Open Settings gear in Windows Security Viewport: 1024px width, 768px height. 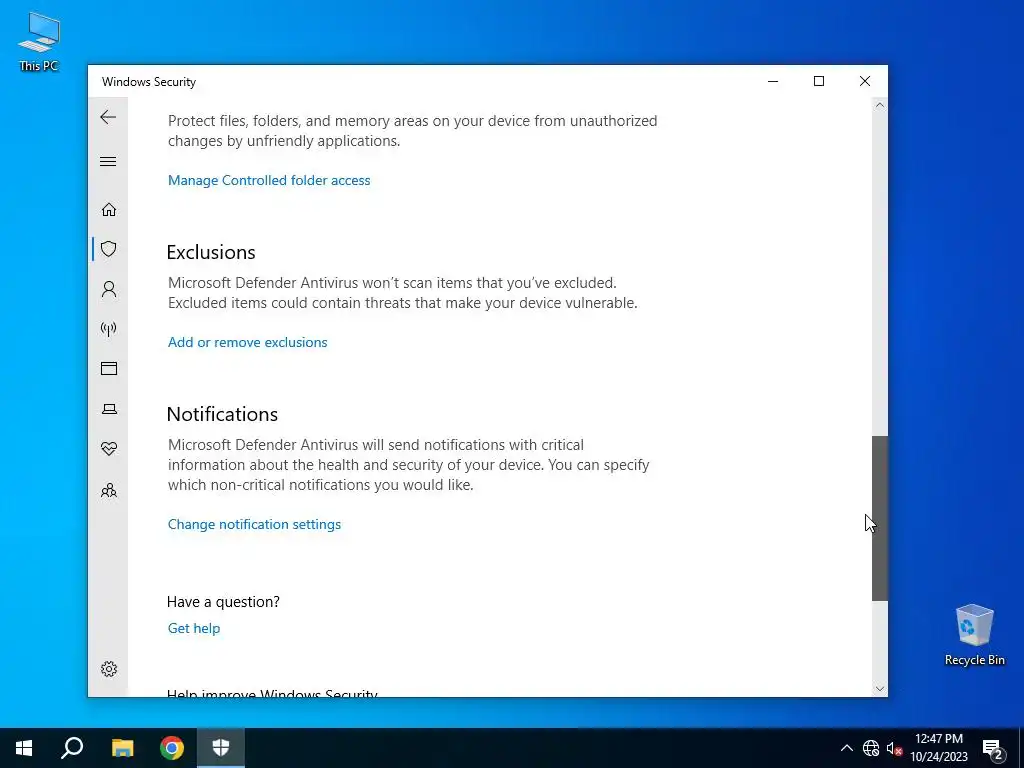click(x=108, y=669)
